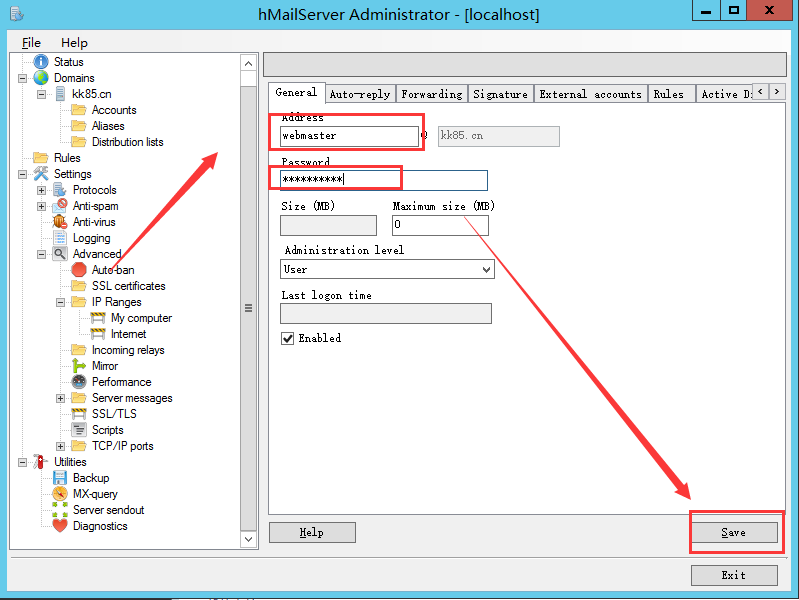Switch to the Auto-reply tab

(360, 94)
